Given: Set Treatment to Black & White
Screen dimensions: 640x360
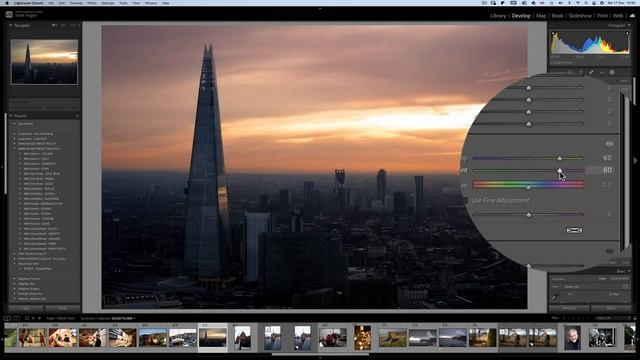Looking at the screenshot, I should click(620, 279).
